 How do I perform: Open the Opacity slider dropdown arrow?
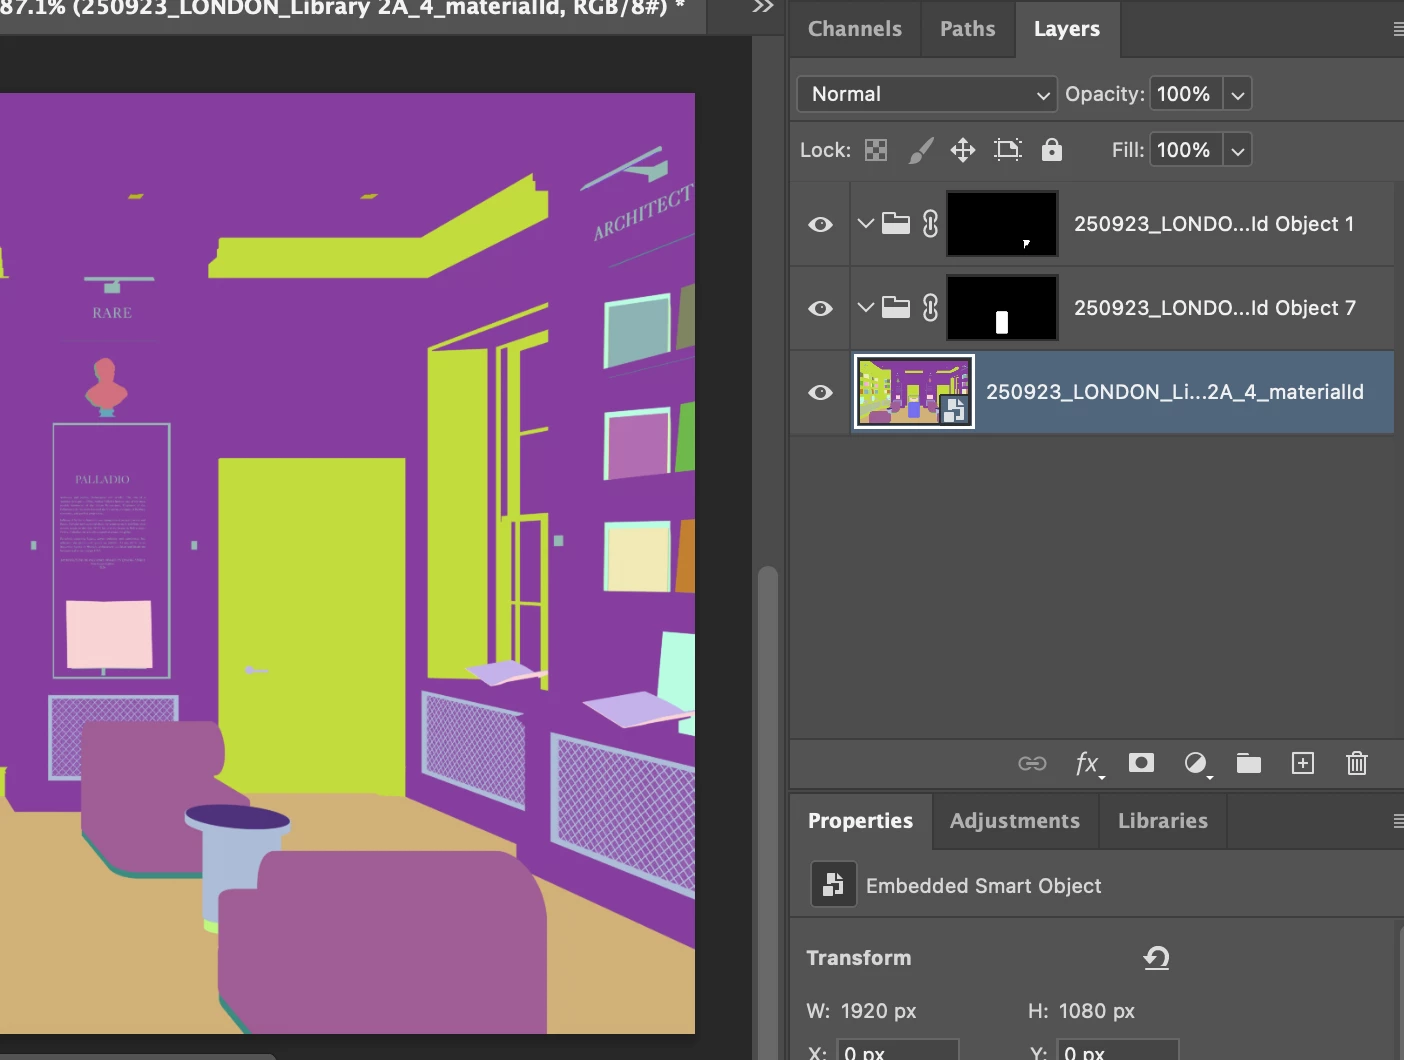(1238, 95)
